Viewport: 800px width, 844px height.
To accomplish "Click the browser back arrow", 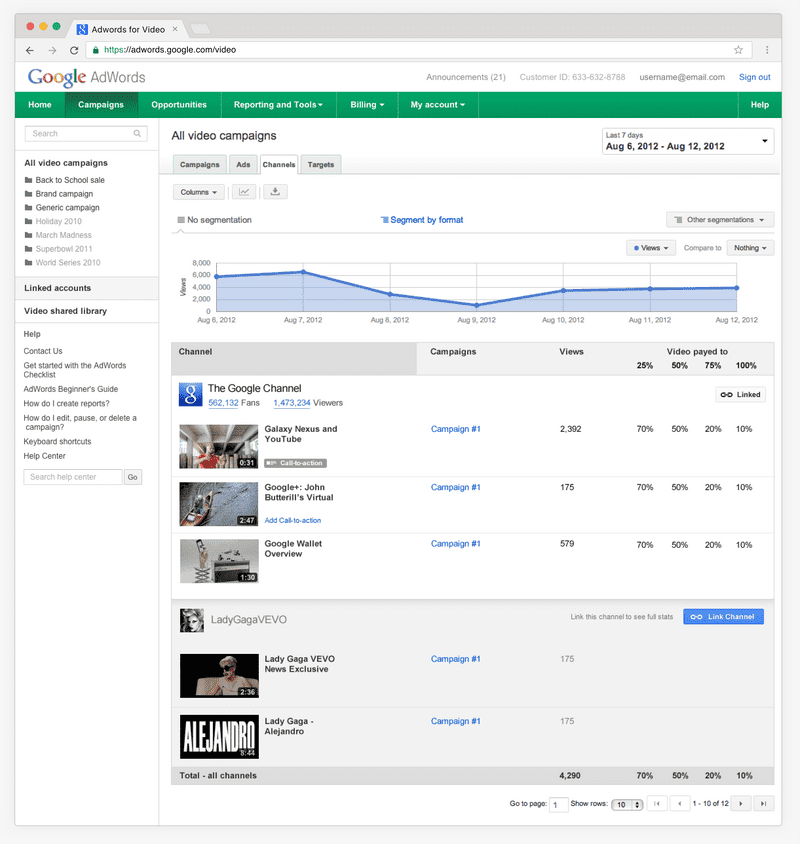I will pos(30,50).
